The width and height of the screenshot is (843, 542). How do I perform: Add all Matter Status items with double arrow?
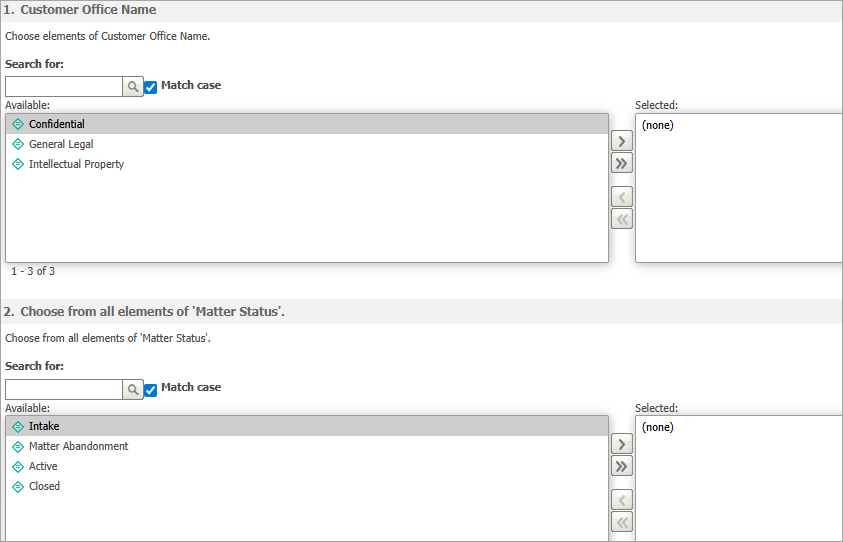pos(621,466)
